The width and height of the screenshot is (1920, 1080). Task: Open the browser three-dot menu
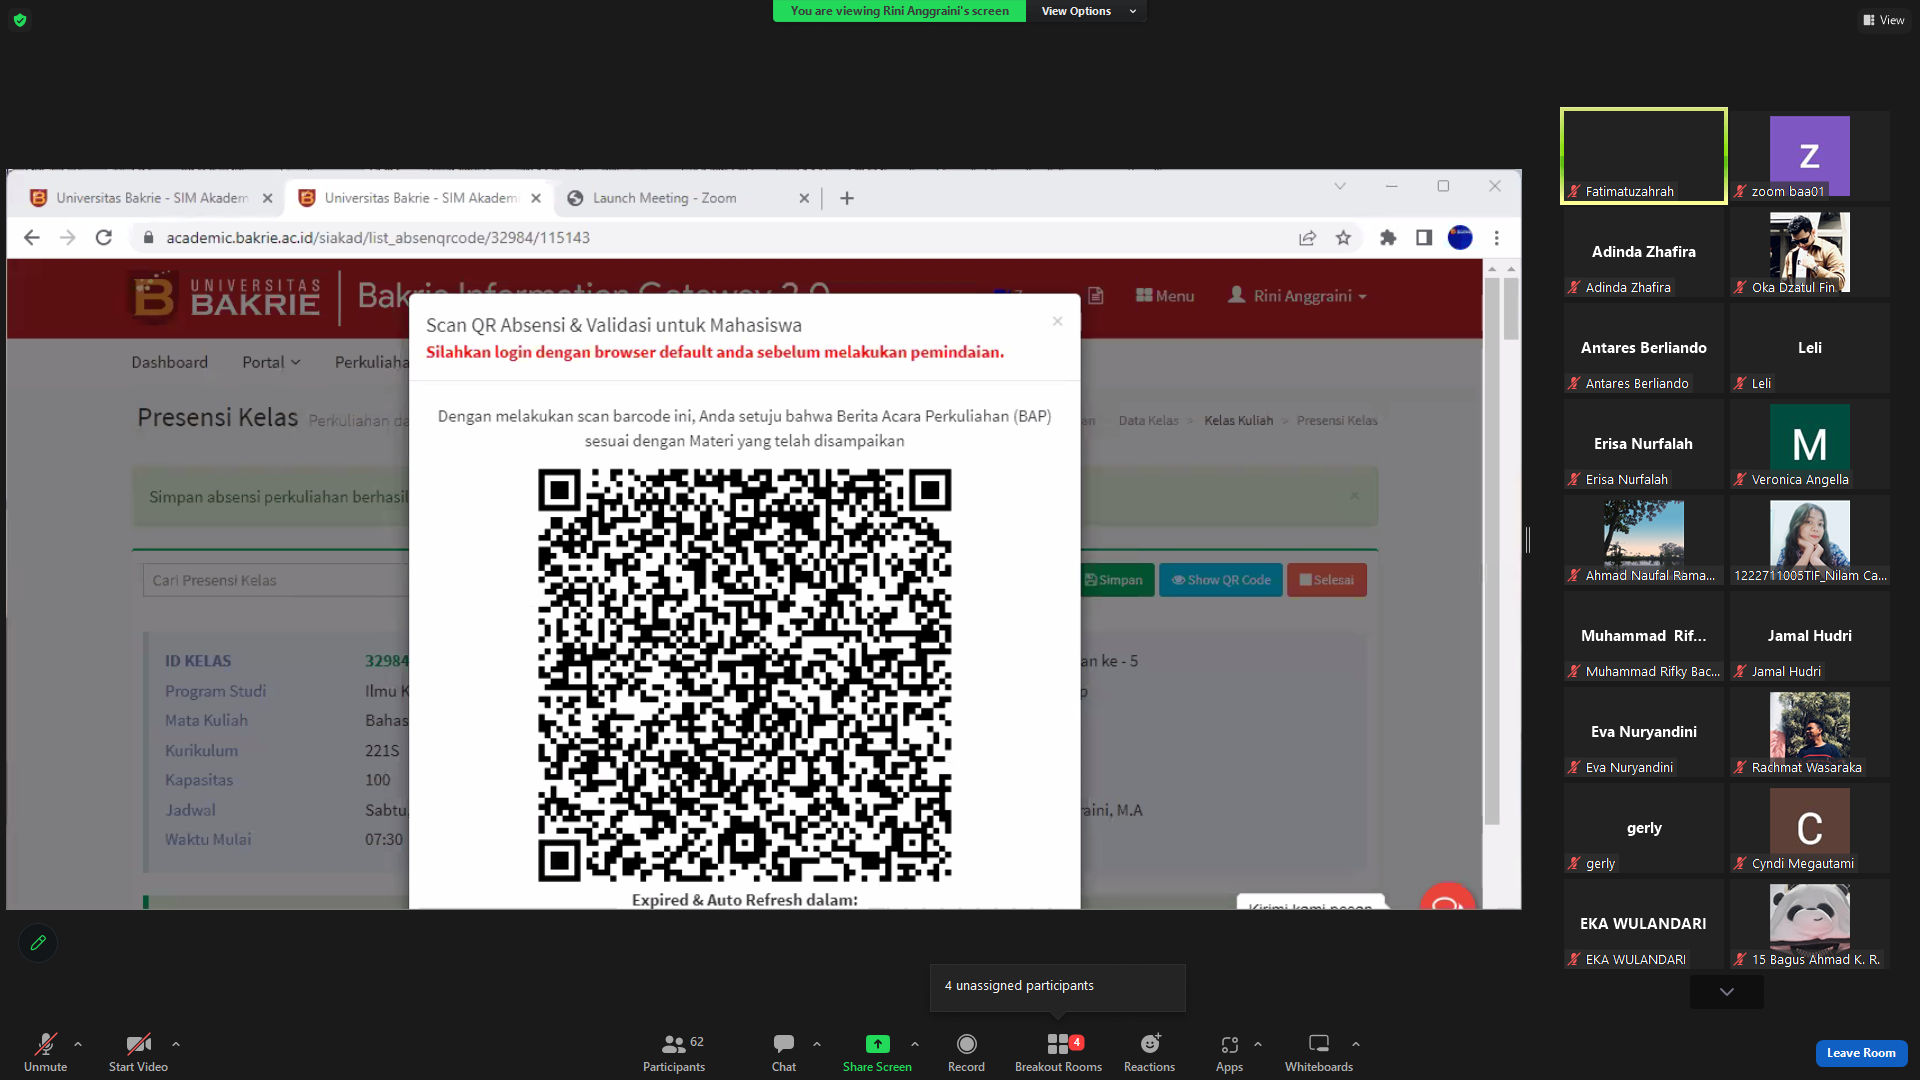(1497, 238)
